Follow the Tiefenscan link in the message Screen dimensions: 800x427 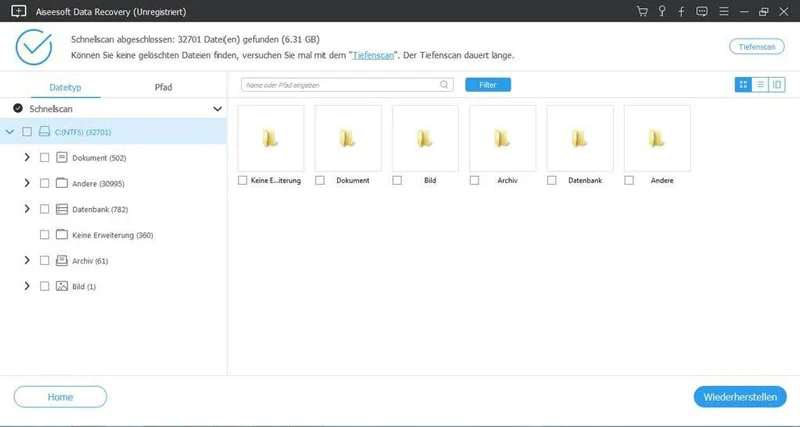point(373,55)
